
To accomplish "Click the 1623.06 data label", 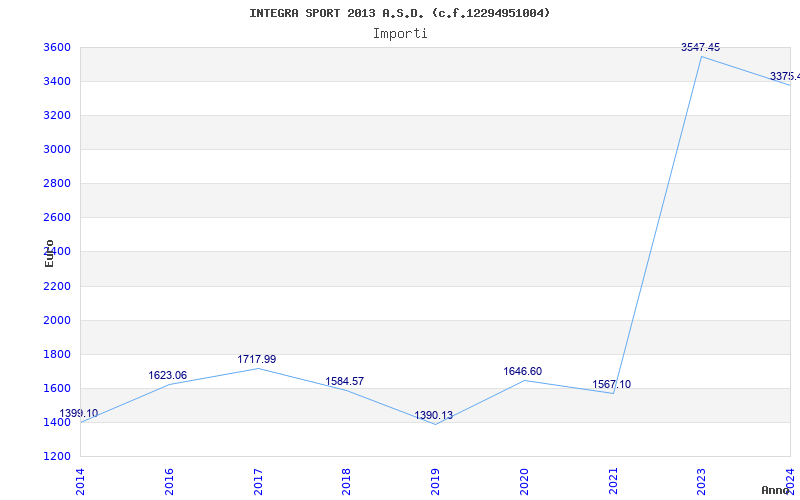I will (168, 376).
